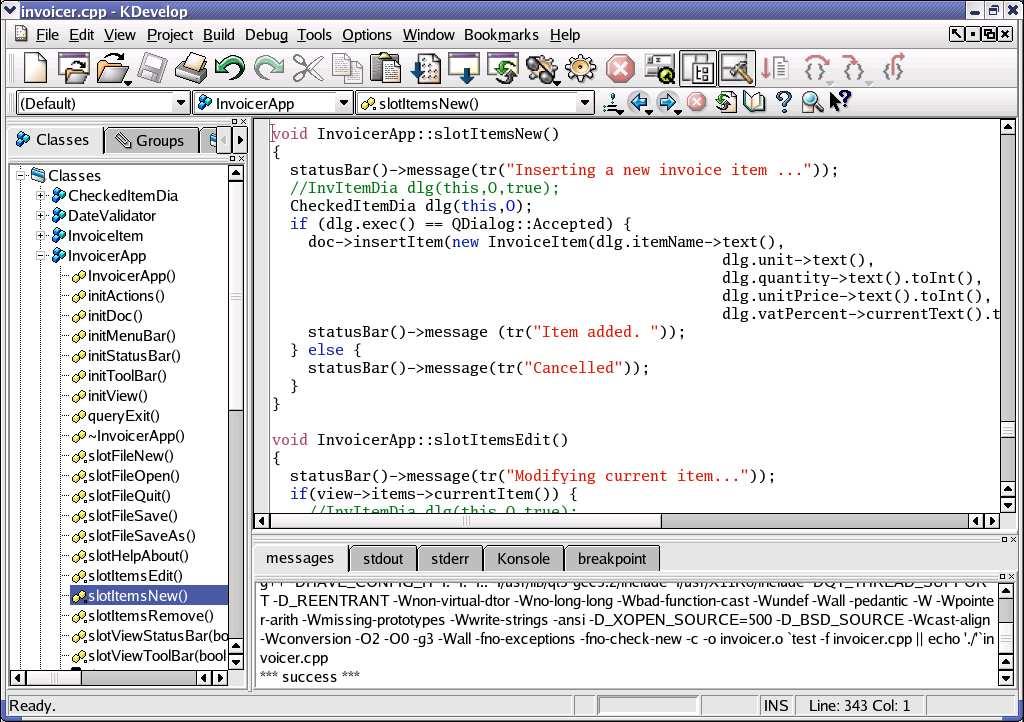Click the Reload documentation icon

(x=725, y=102)
